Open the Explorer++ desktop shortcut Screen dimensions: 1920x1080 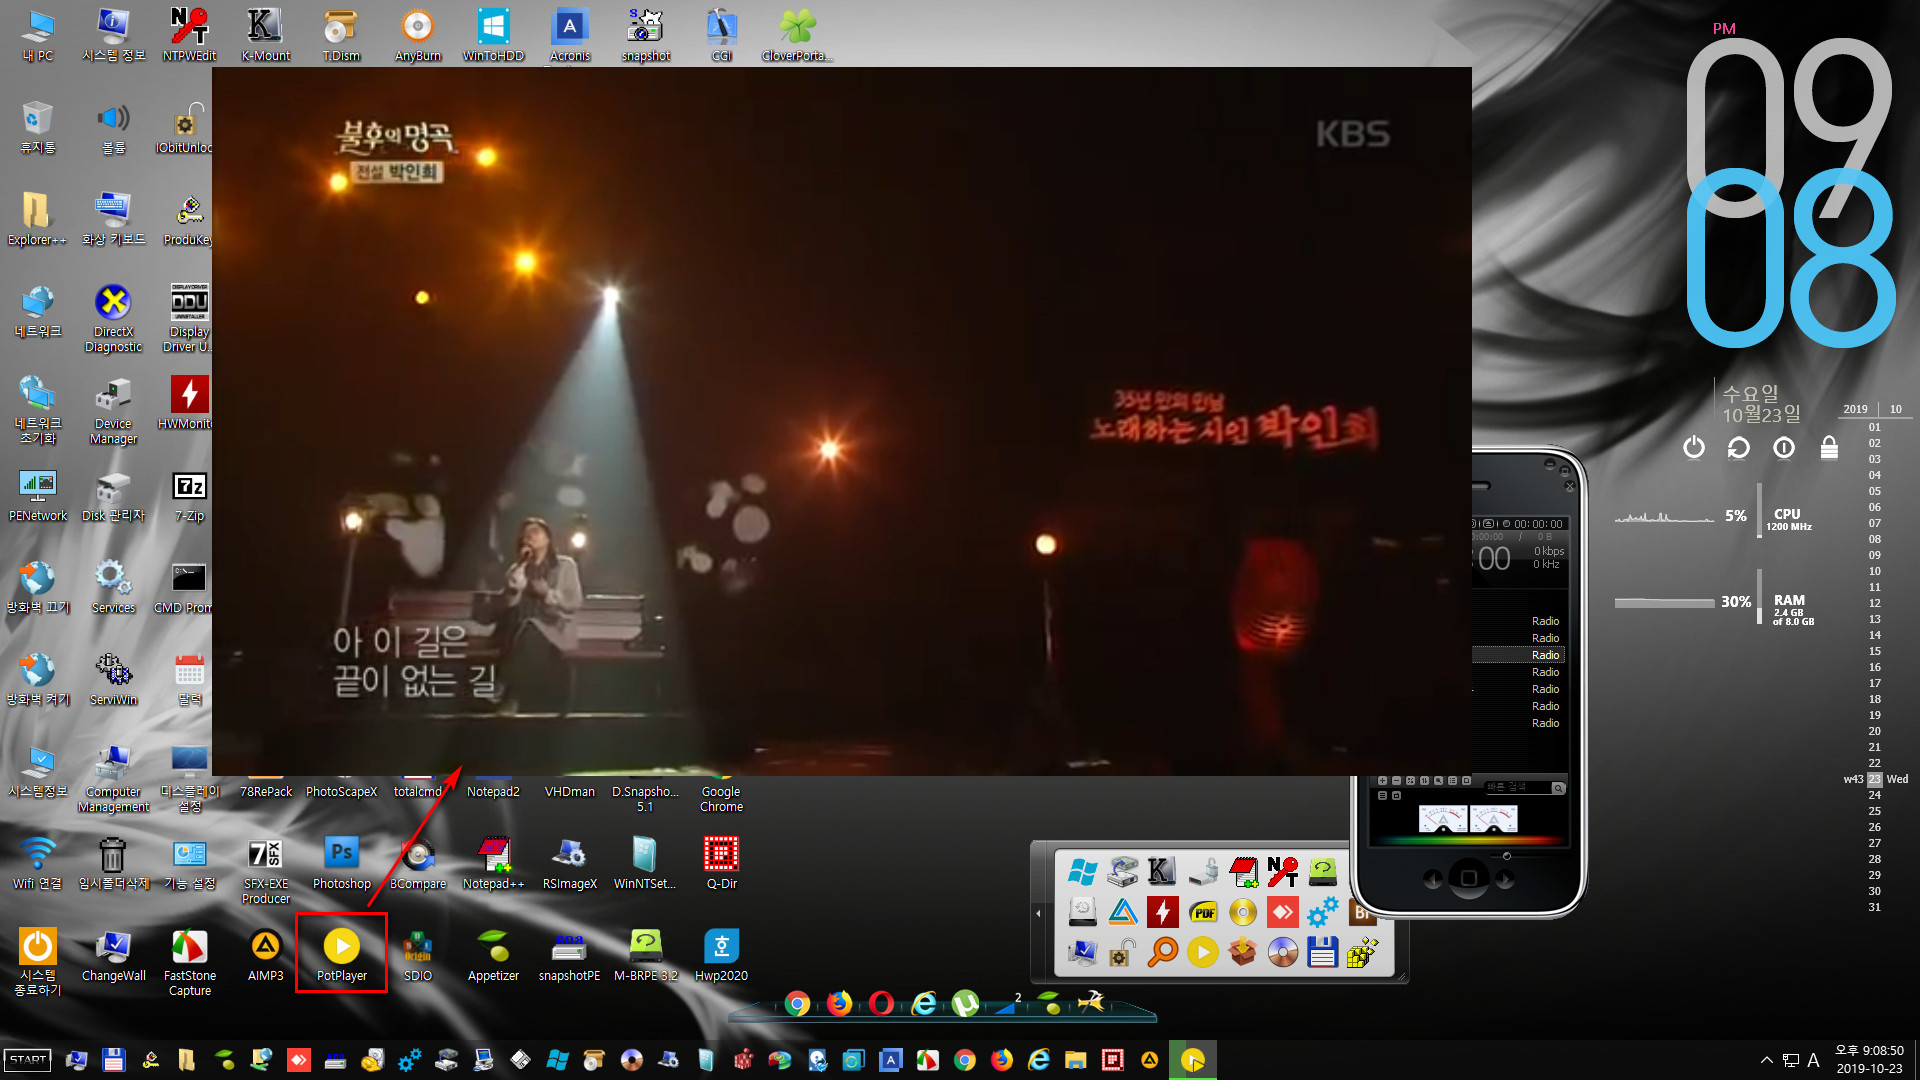[37, 219]
